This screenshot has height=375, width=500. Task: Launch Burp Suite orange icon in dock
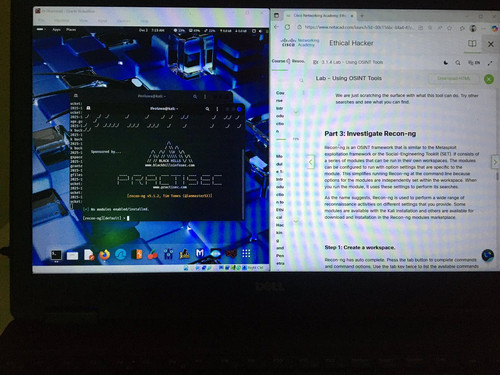click(x=137, y=255)
